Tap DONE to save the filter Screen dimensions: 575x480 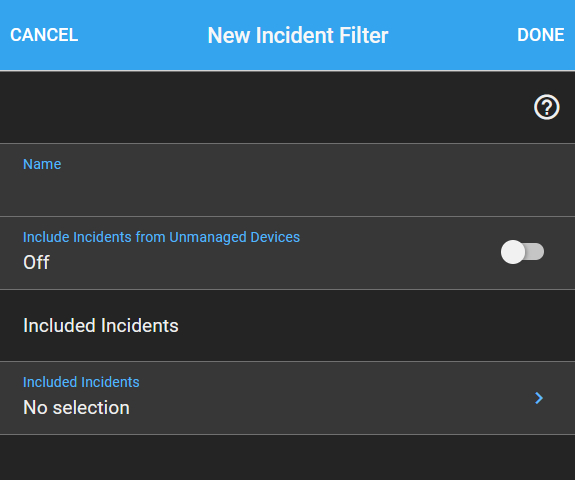click(x=541, y=35)
